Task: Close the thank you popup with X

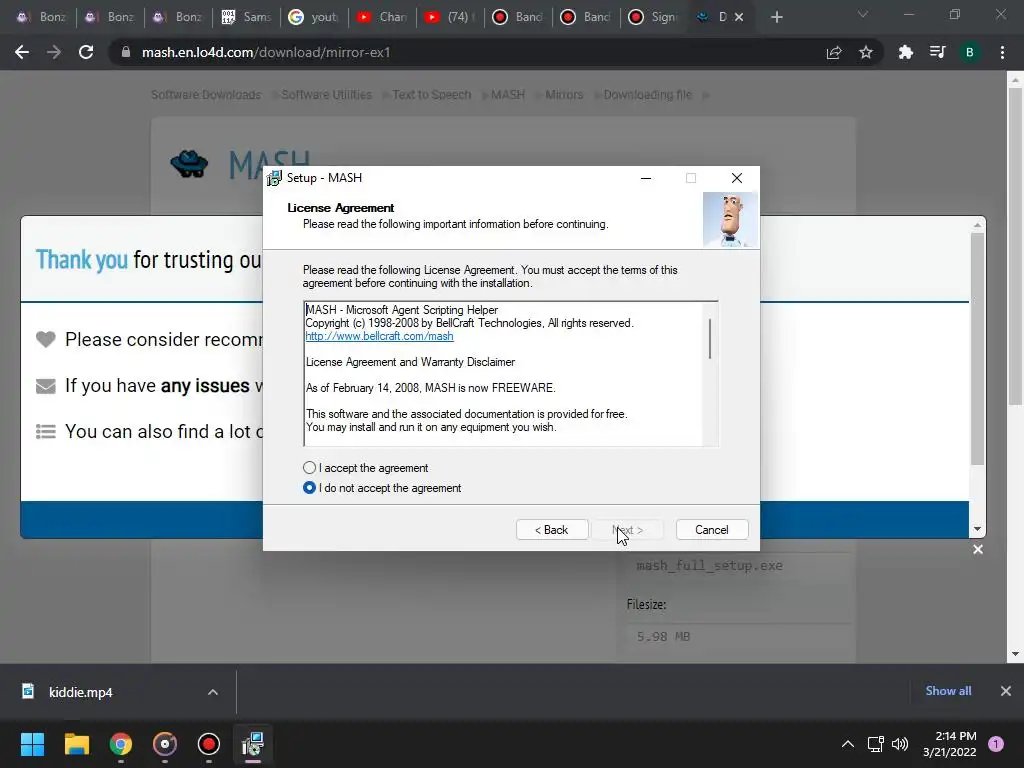Action: (x=978, y=549)
